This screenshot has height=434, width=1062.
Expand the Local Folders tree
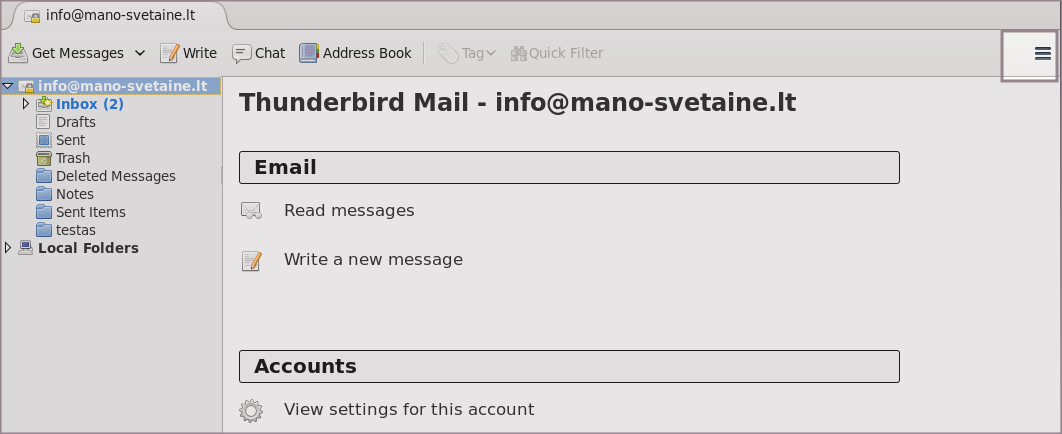(9, 248)
